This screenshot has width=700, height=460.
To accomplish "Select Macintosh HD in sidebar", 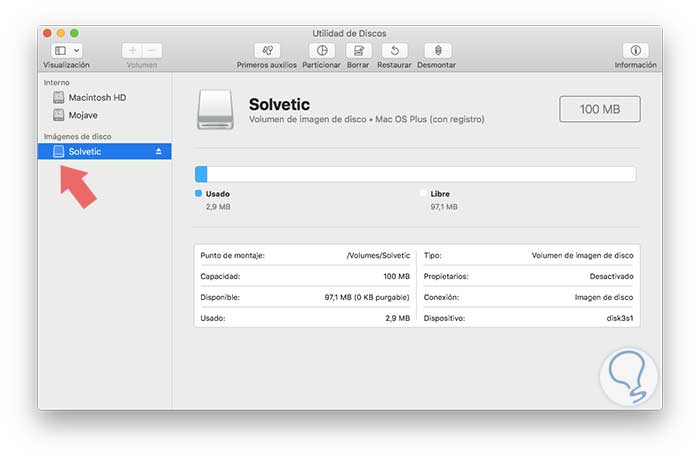I will 104,97.
